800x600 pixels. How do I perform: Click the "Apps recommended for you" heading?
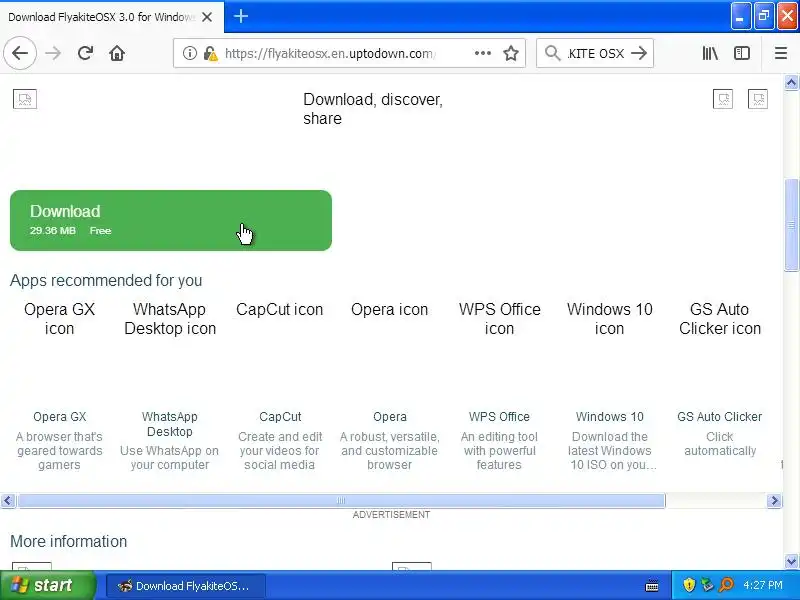pos(106,280)
